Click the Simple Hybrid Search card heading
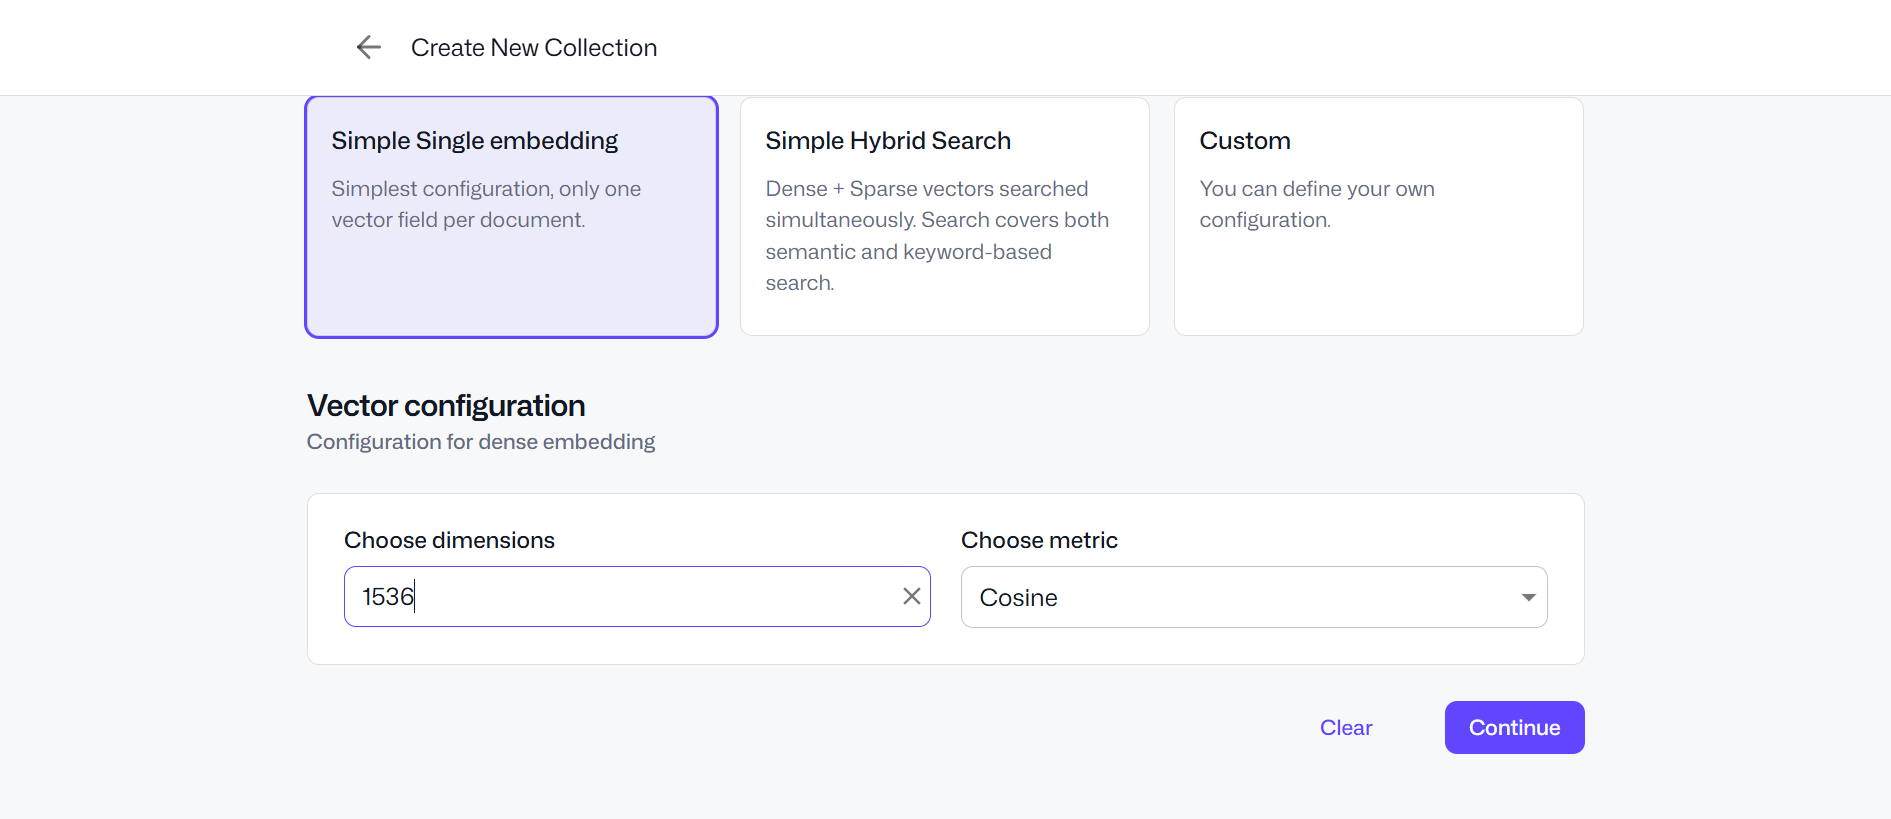This screenshot has width=1891, height=819. (x=888, y=141)
